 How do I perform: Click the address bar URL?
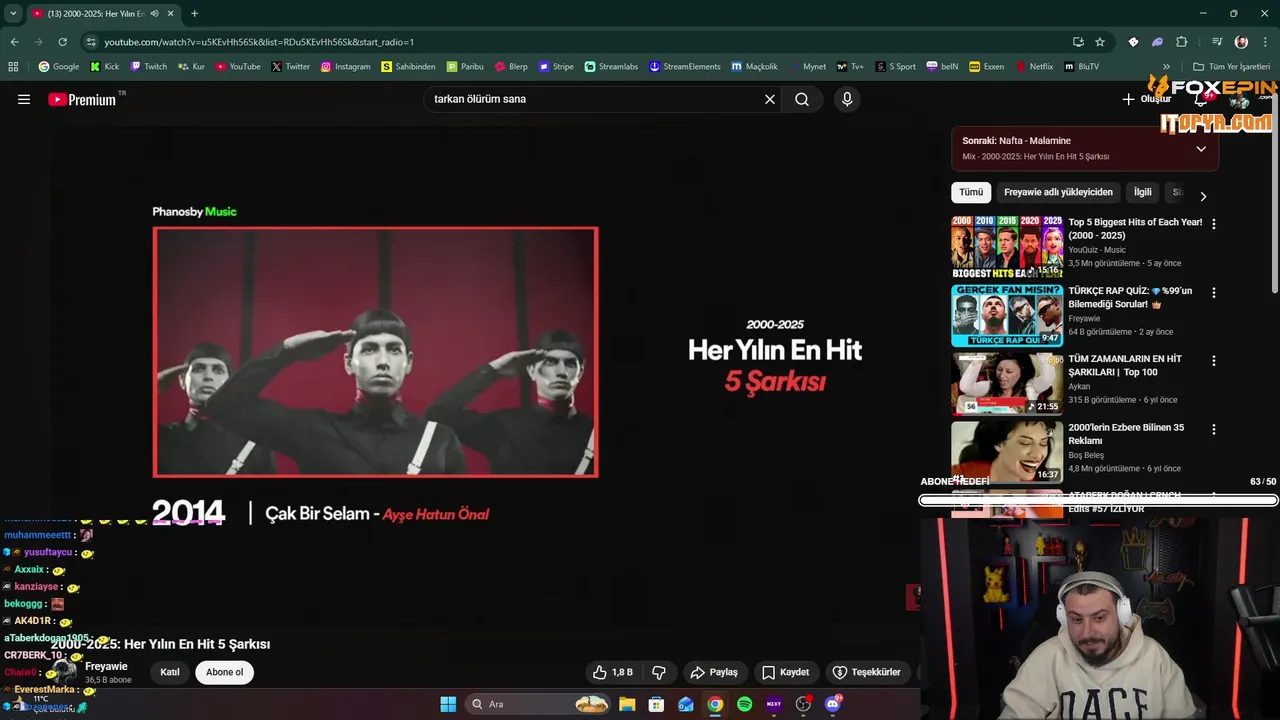(x=259, y=42)
